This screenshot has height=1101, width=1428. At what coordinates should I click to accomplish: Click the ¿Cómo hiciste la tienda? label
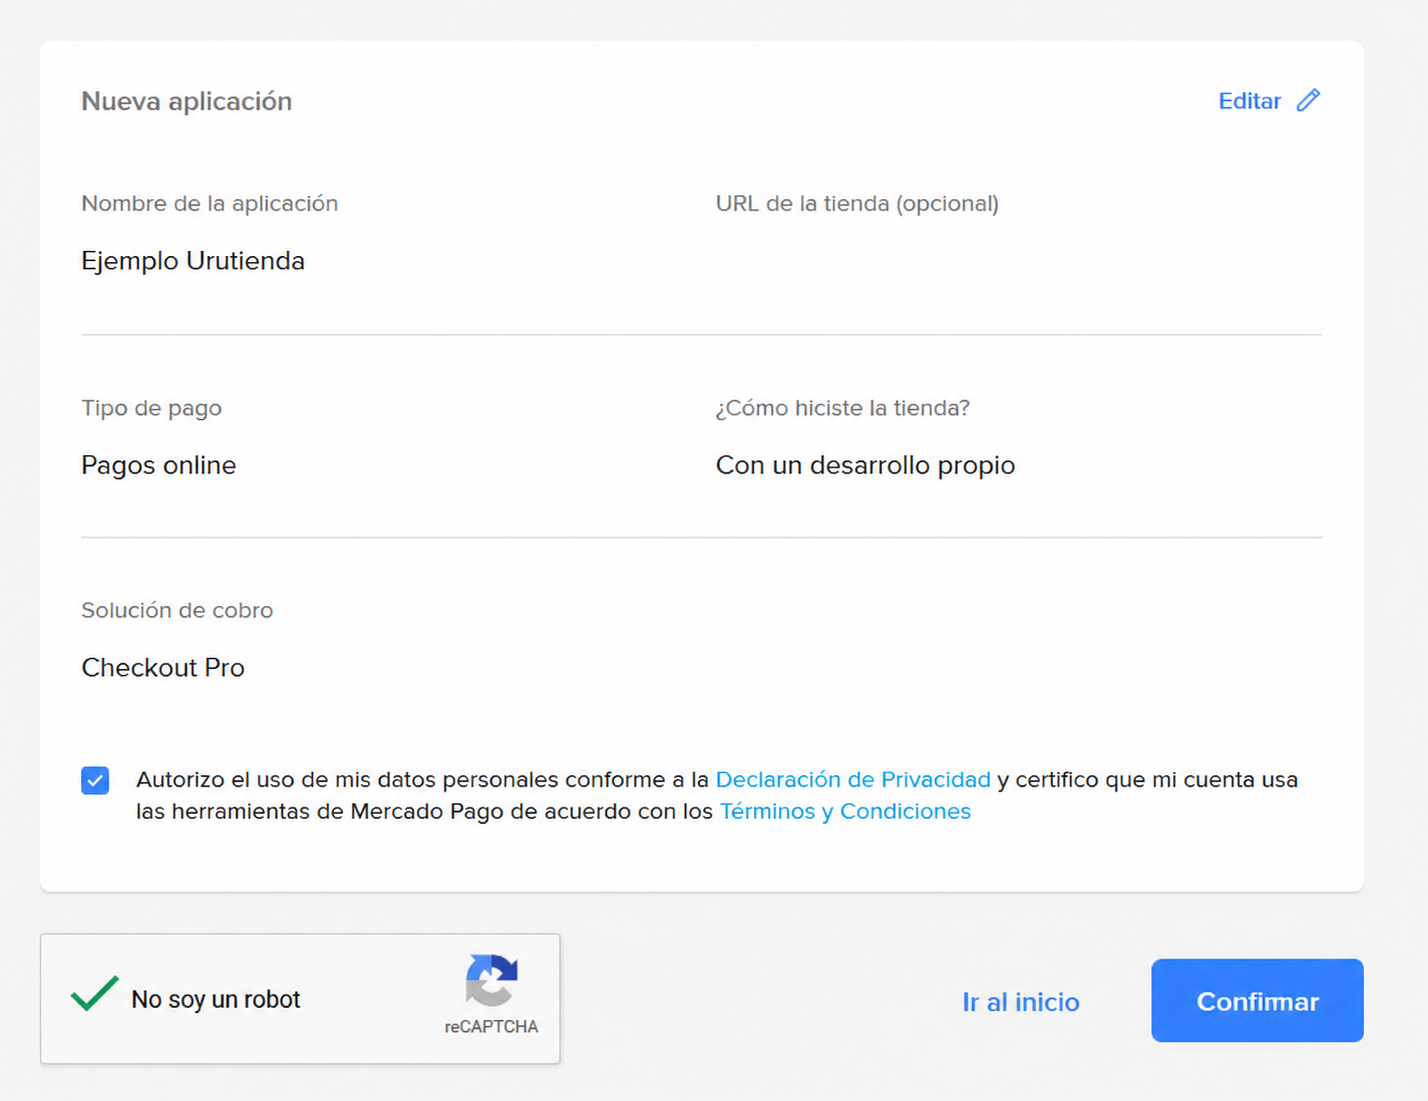click(x=843, y=408)
